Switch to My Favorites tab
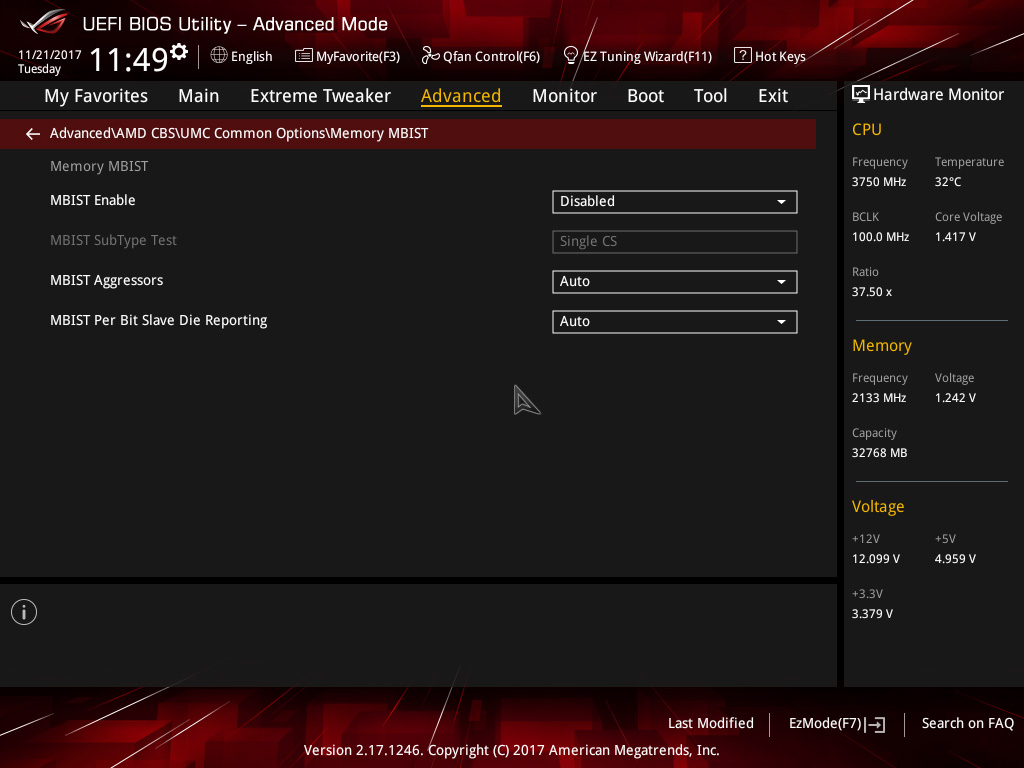 pyautogui.click(x=96, y=96)
